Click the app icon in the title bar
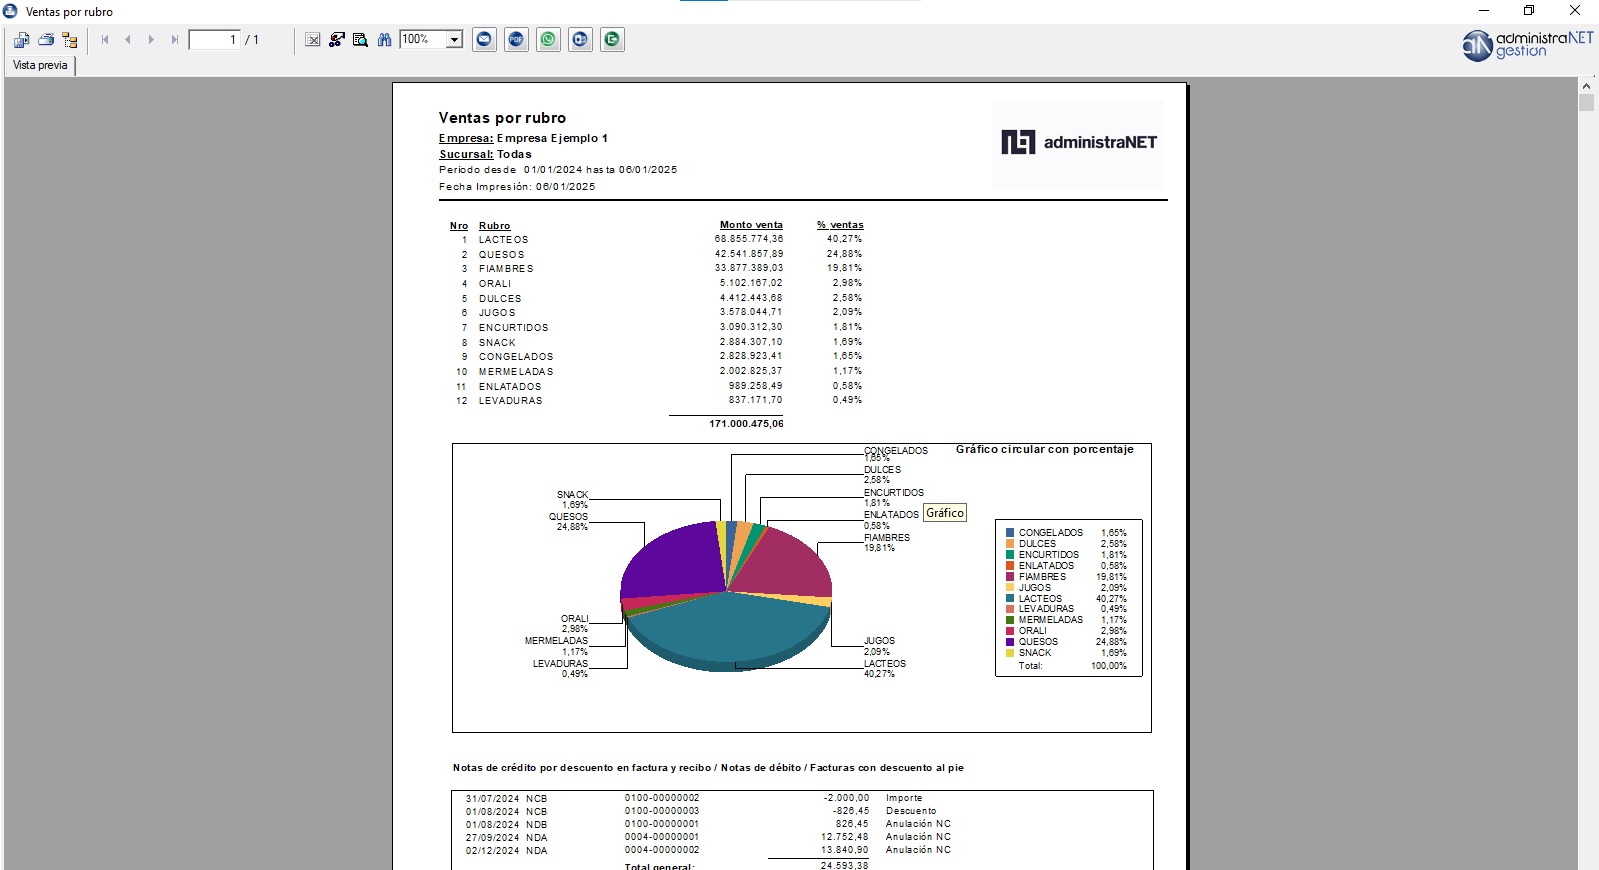Screen dimensions: 1599x870 click(x=10, y=11)
